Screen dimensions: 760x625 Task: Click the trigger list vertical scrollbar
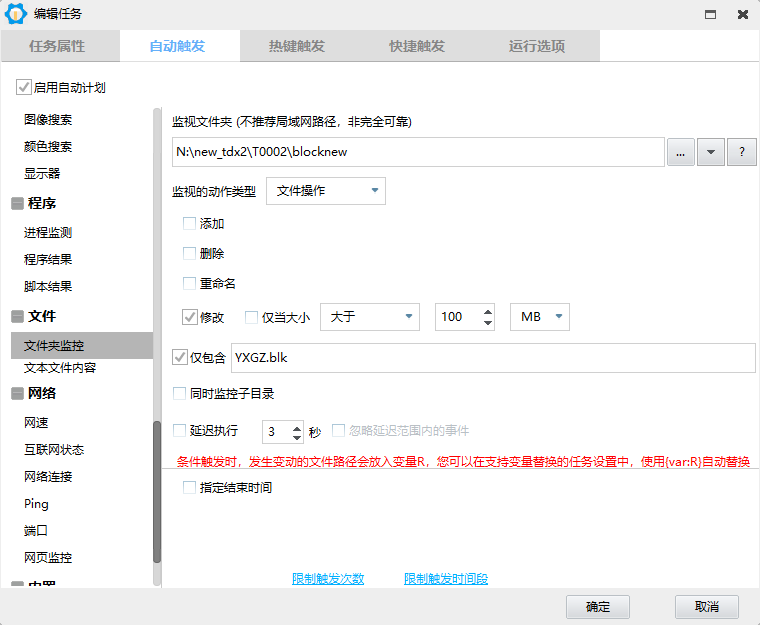(157, 492)
